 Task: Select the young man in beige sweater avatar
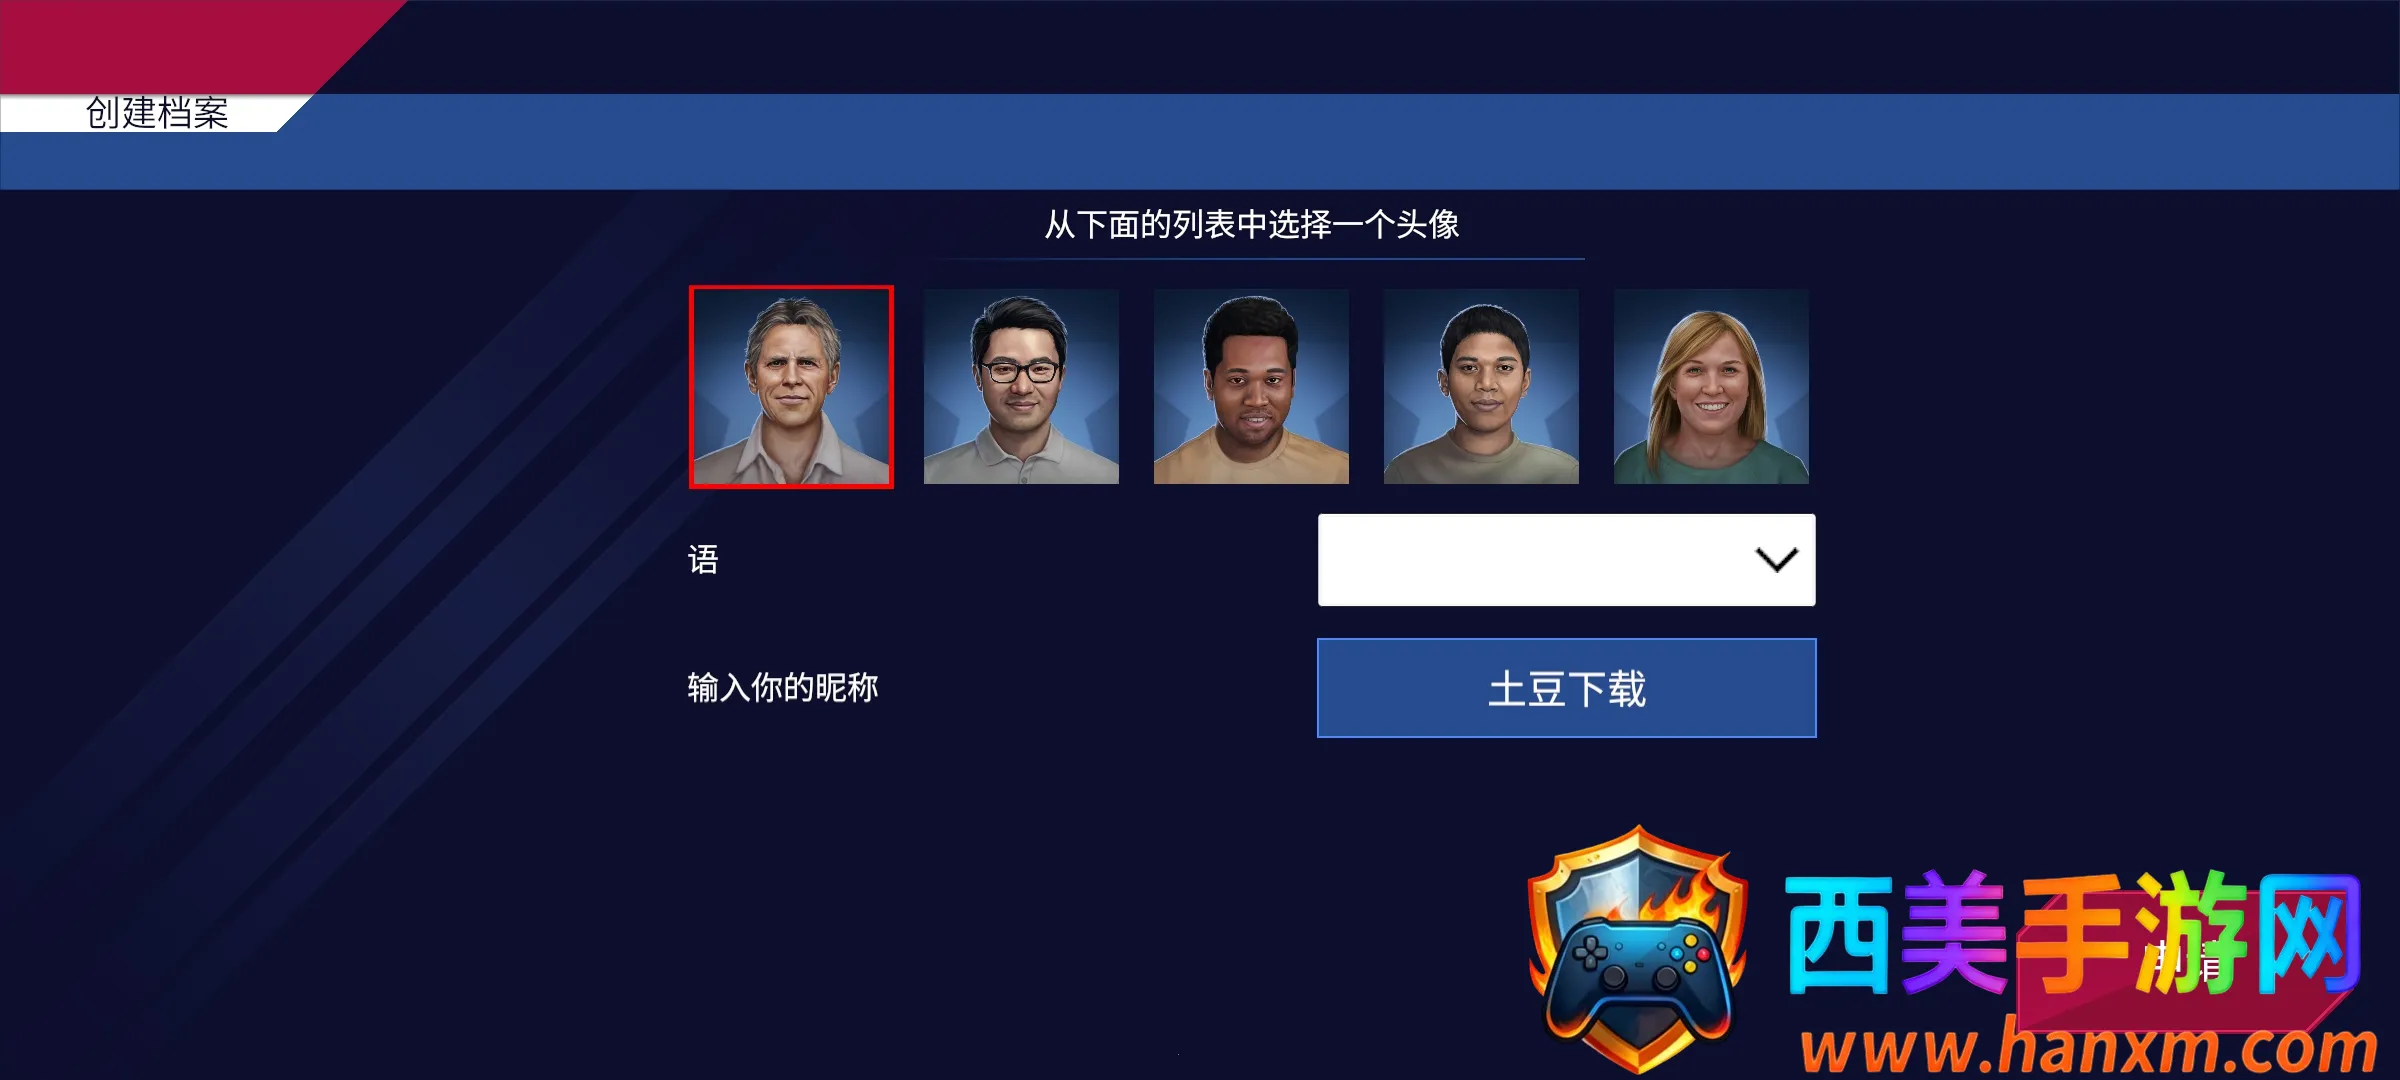click(x=1481, y=387)
